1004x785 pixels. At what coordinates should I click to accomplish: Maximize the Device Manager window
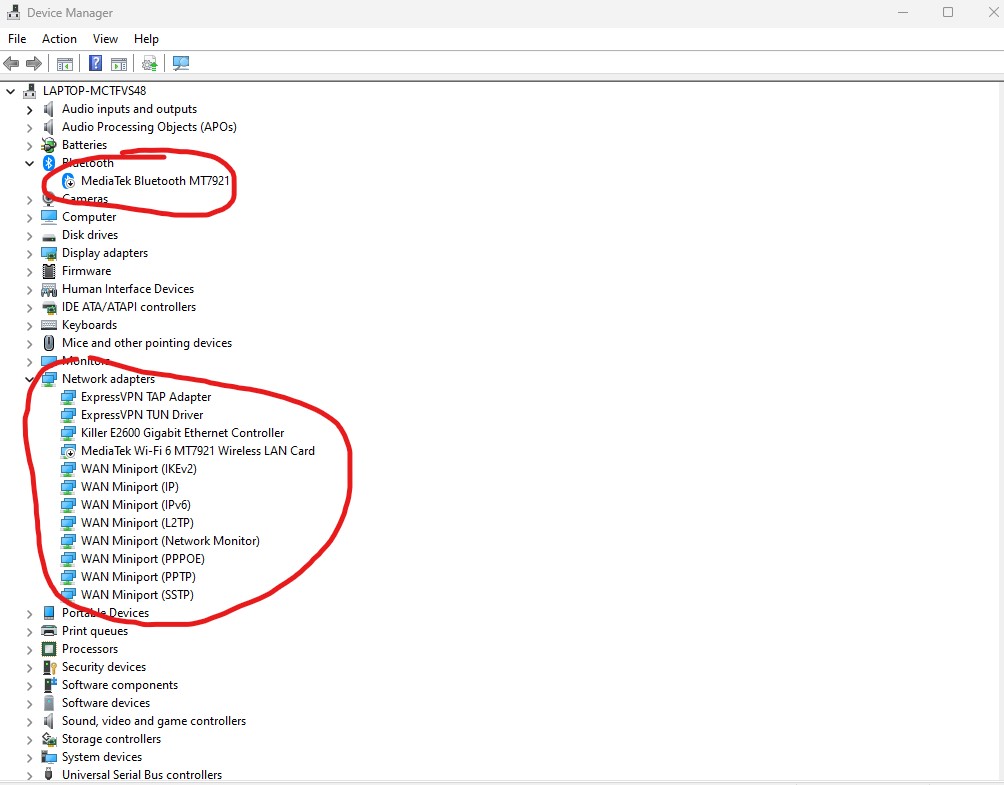coord(948,12)
